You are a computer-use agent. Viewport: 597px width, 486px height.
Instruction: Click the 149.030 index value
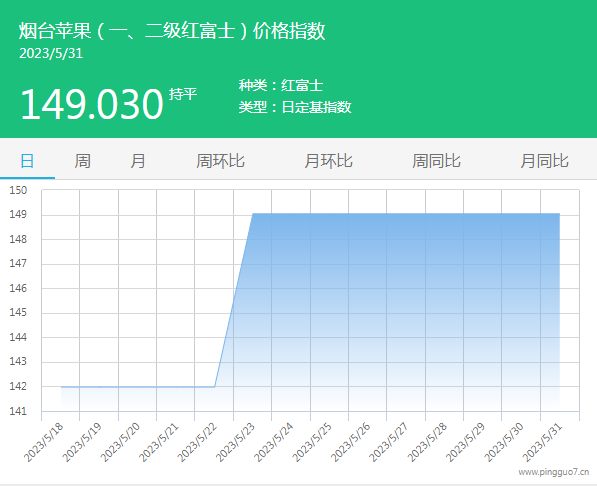coord(92,104)
